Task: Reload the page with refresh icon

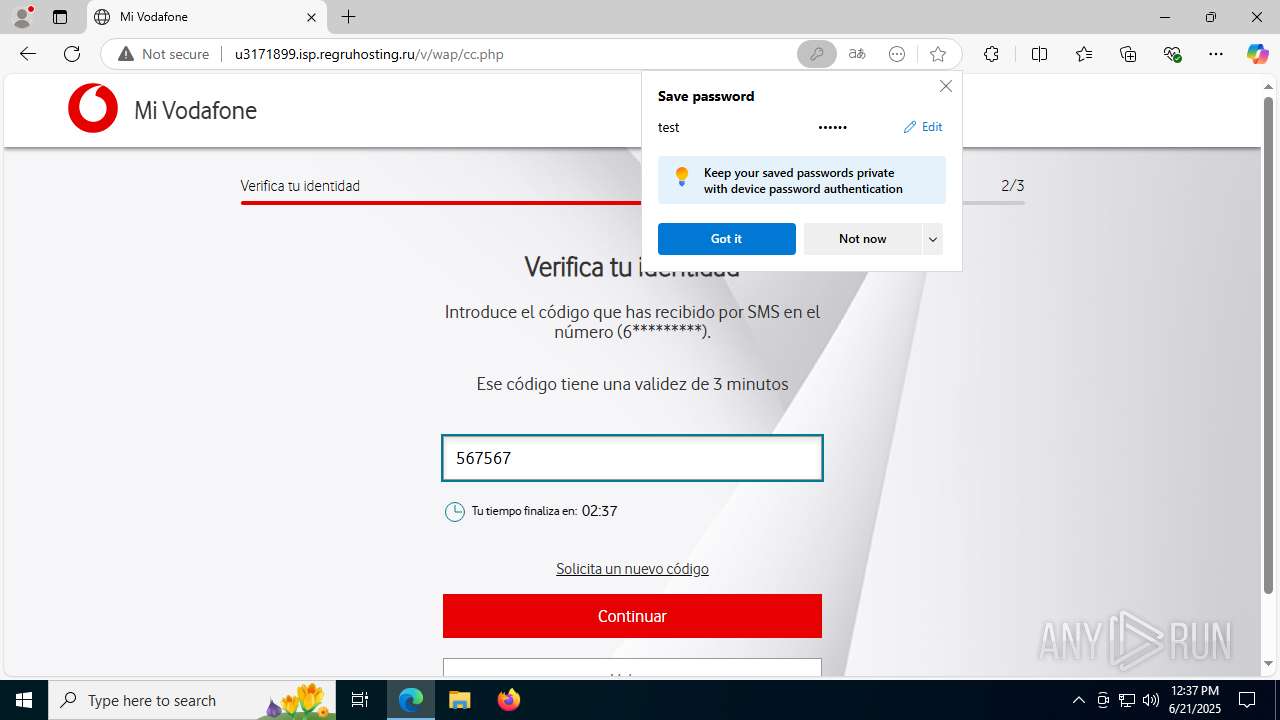Action: (x=72, y=54)
